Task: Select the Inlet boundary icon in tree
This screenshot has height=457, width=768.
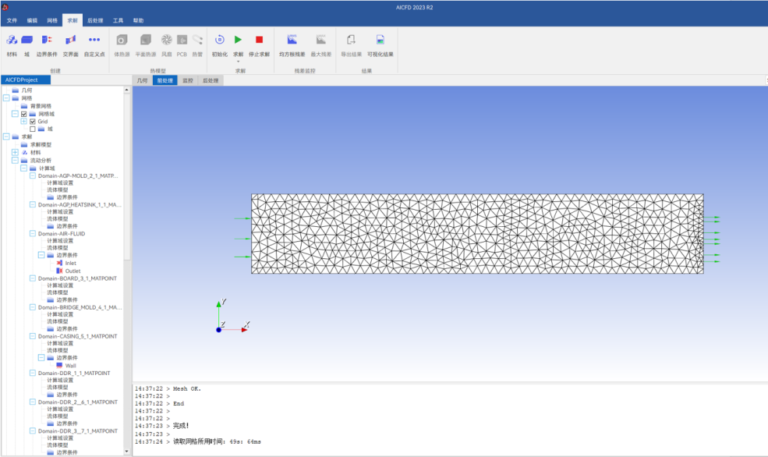Action: pyautogui.click(x=59, y=263)
